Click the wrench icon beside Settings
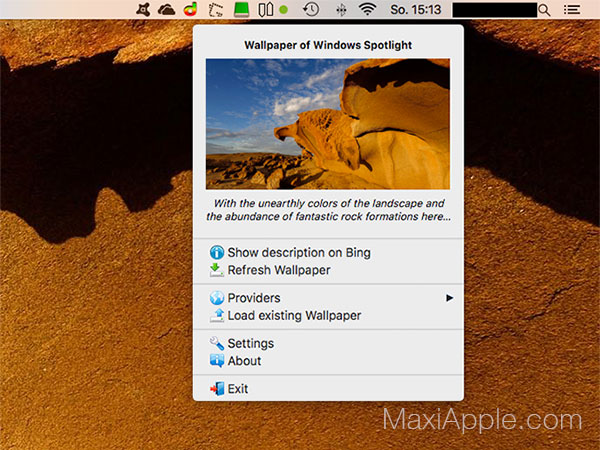Screen dimensions: 600x450 [x=217, y=343]
